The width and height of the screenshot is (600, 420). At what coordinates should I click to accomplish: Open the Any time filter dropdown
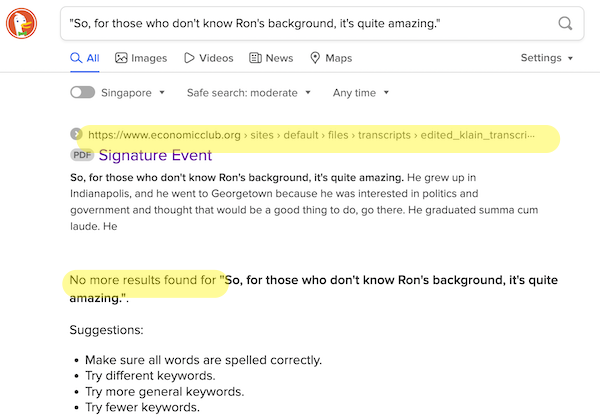coord(361,93)
